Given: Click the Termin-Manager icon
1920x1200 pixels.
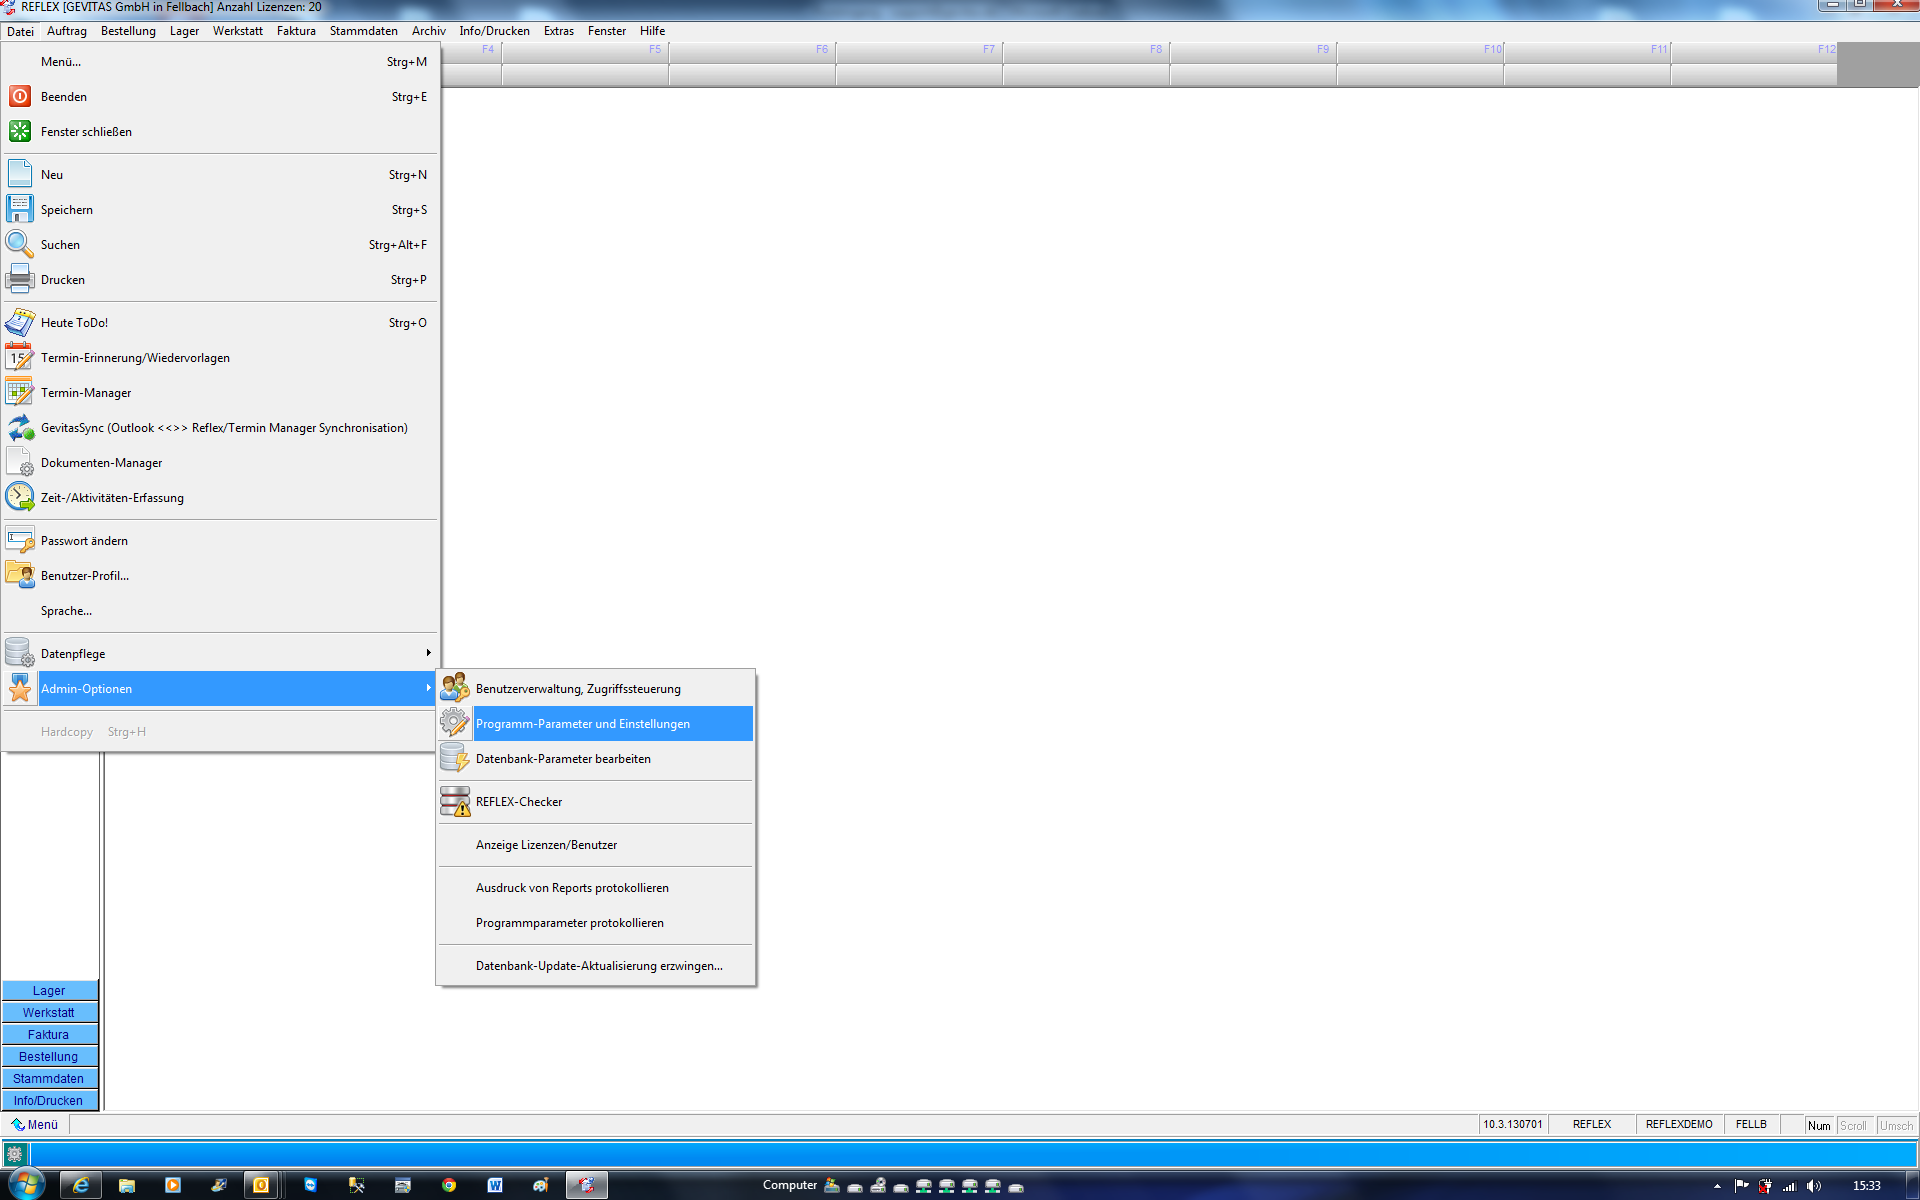Looking at the screenshot, I should click(20, 392).
